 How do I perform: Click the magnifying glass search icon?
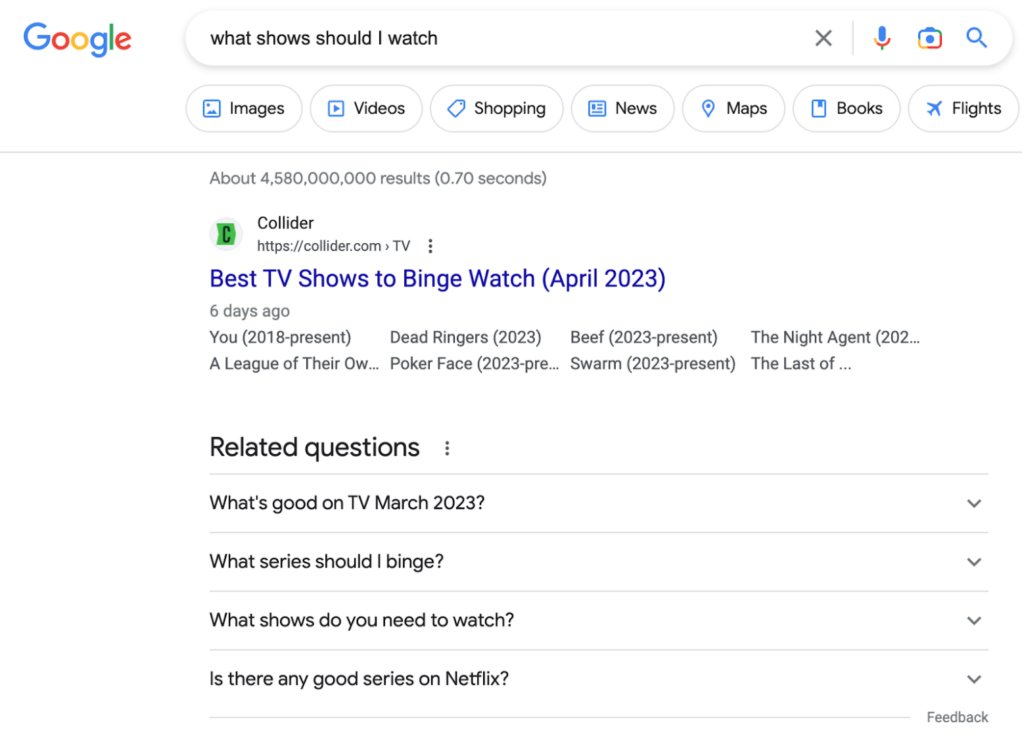pos(976,38)
